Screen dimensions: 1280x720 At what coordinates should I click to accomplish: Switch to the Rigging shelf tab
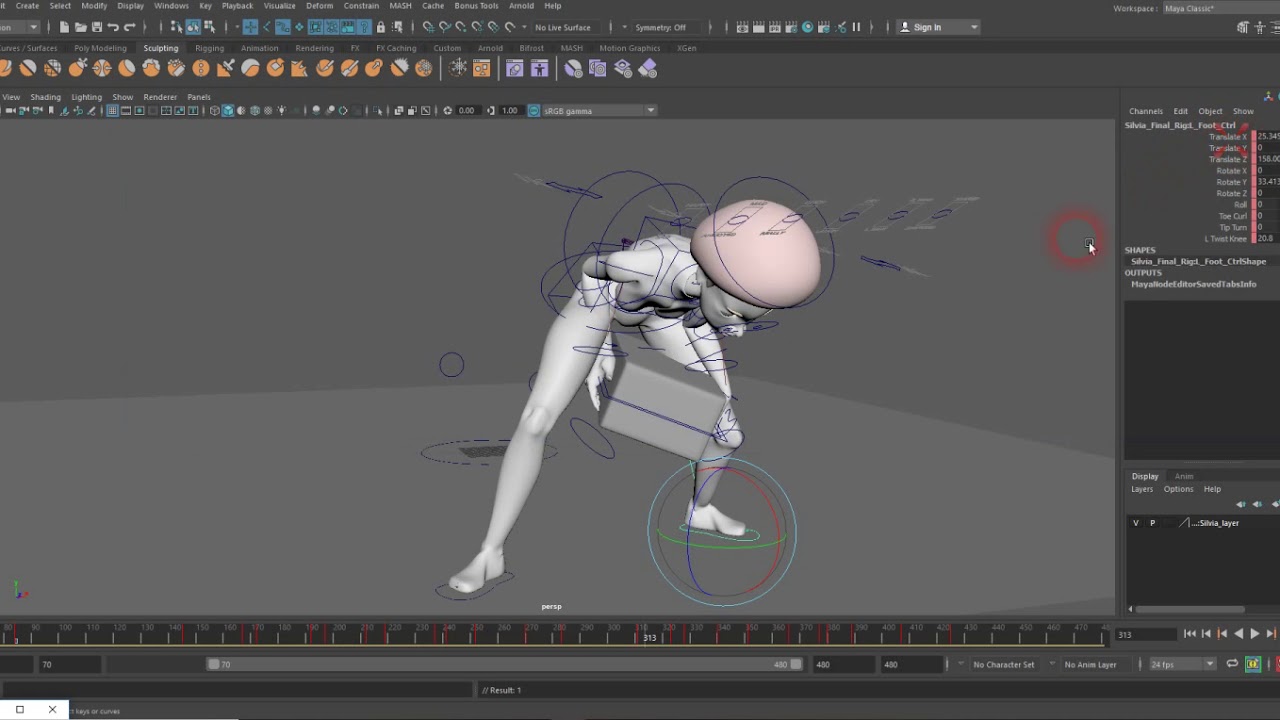(x=209, y=48)
